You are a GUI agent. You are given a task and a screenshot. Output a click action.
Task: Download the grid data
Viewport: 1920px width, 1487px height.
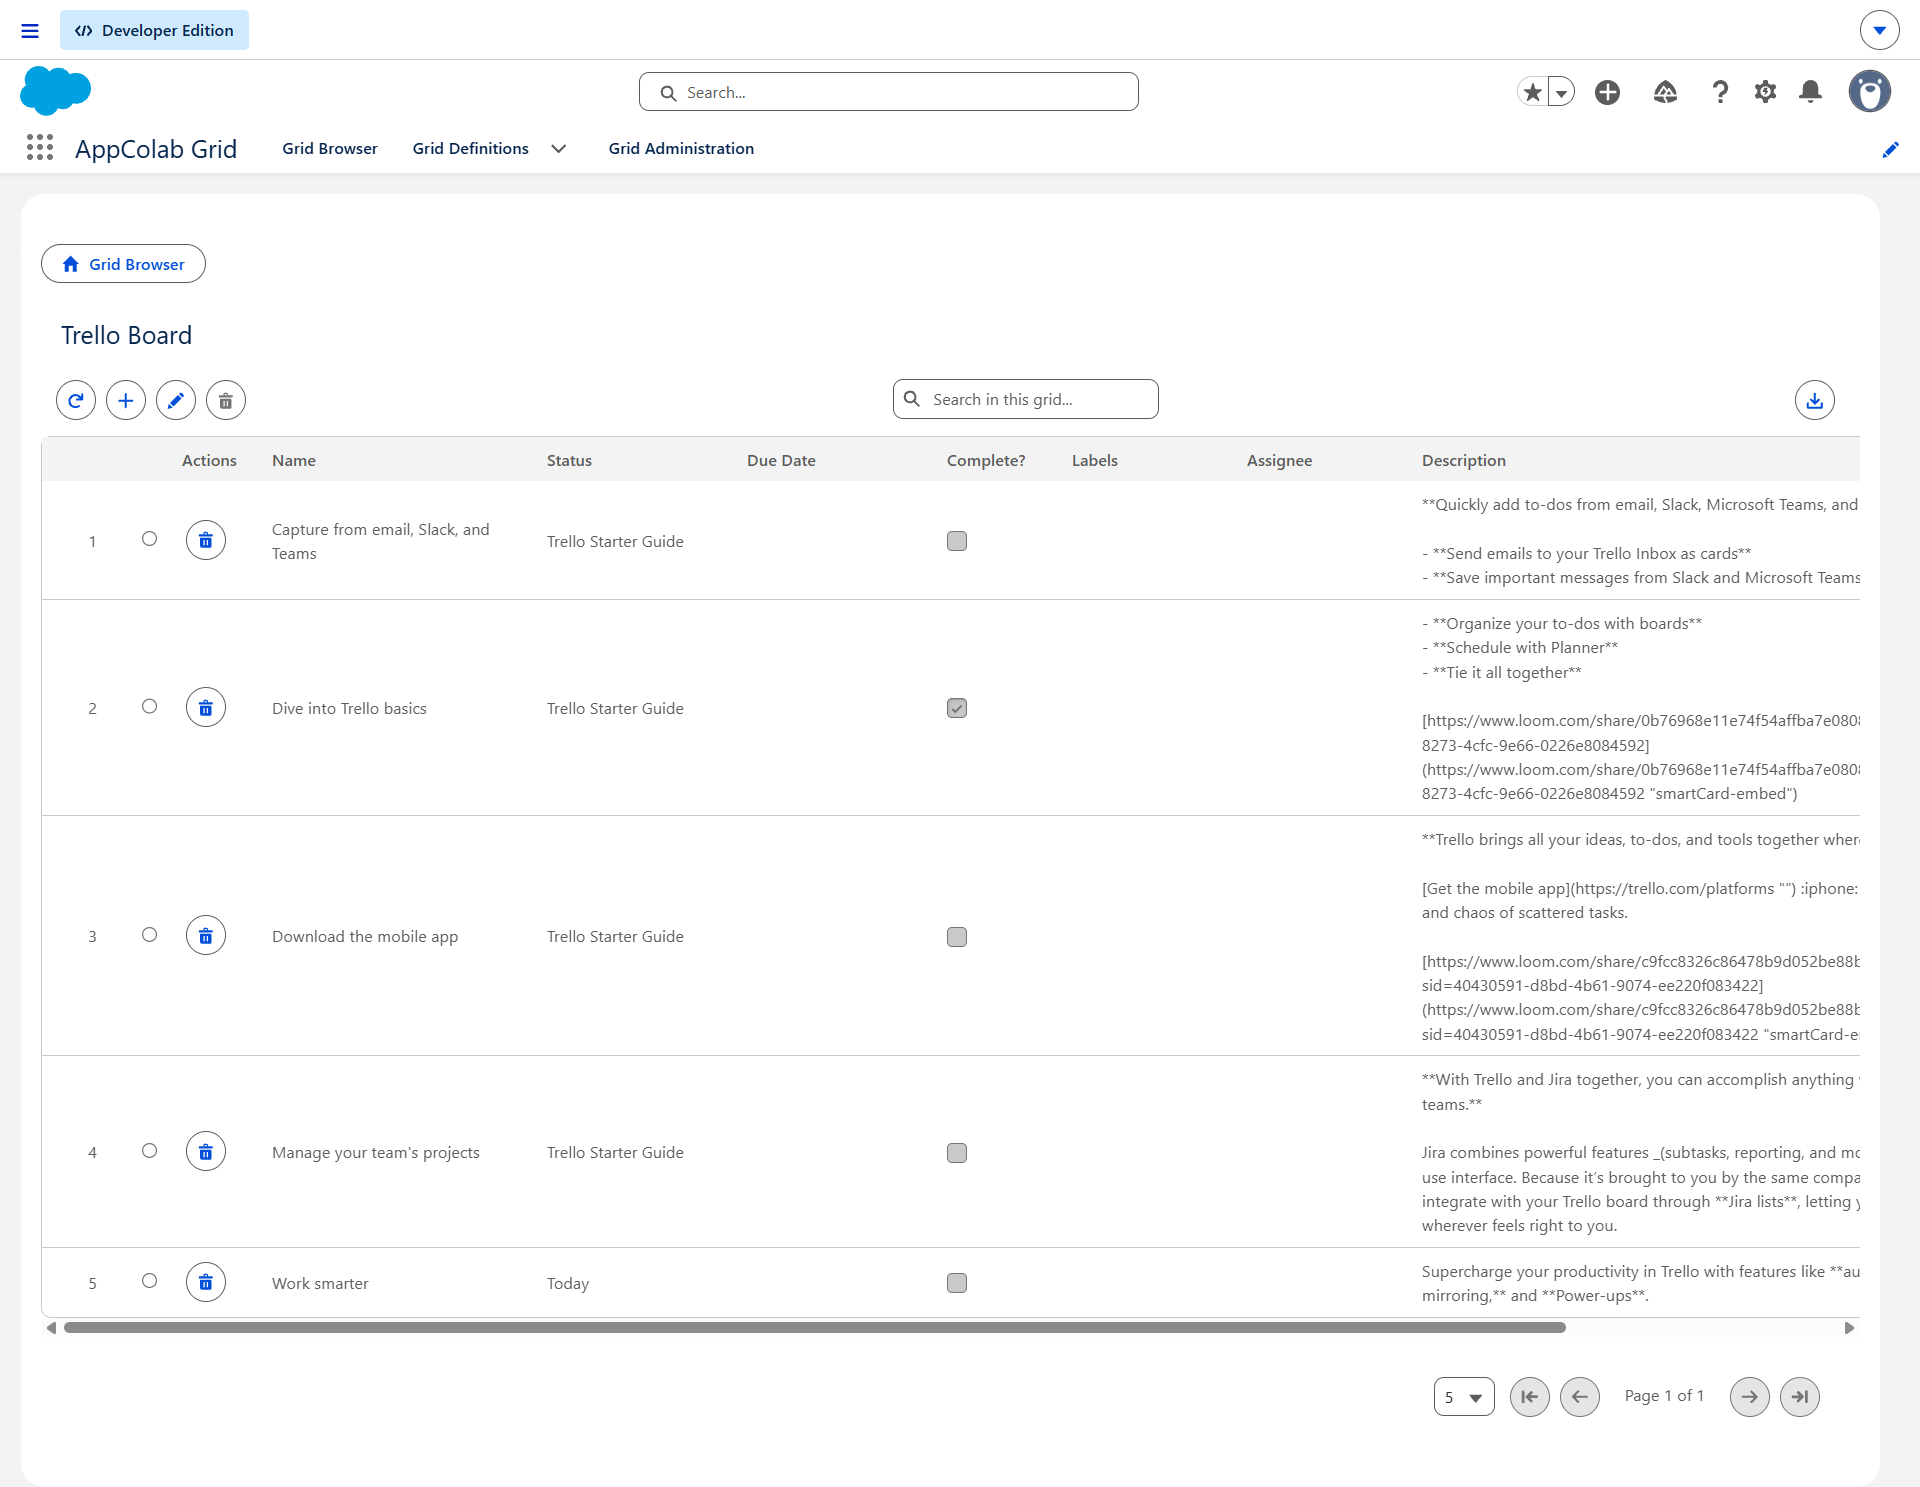click(x=1814, y=400)
